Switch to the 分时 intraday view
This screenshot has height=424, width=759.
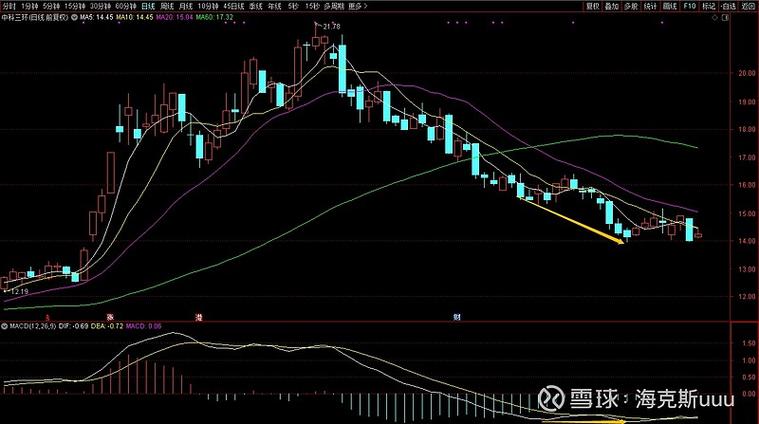pyautogui.click(x=9, y=6)
